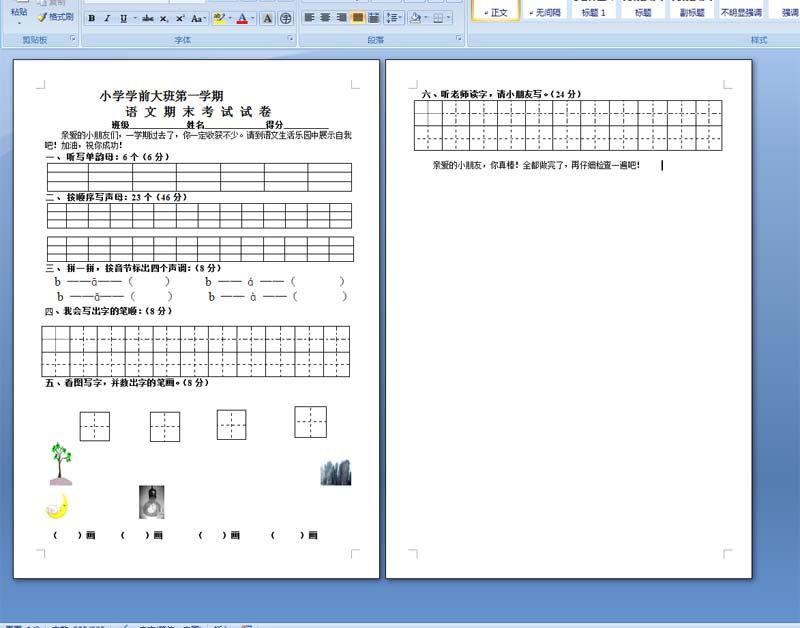This screenshot has width=800, height=628.
Task: Apply distributed alignment
Action: (373, 18)
